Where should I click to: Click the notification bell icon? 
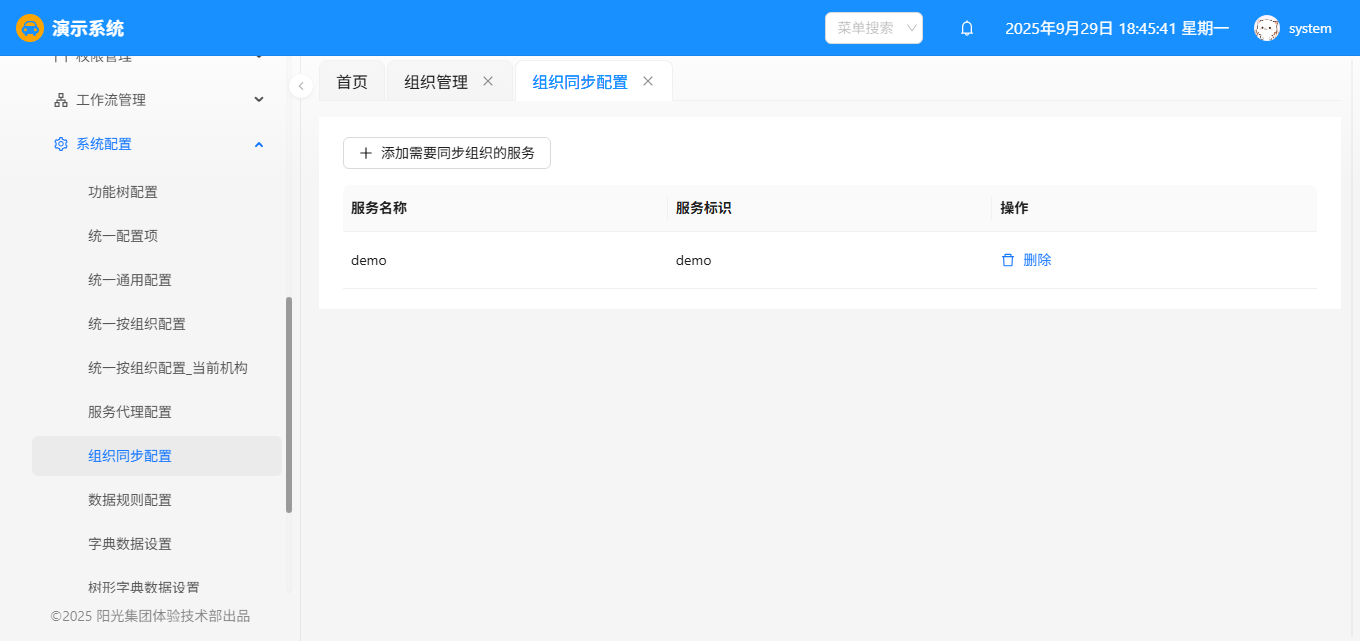click(x=967, y=28)
